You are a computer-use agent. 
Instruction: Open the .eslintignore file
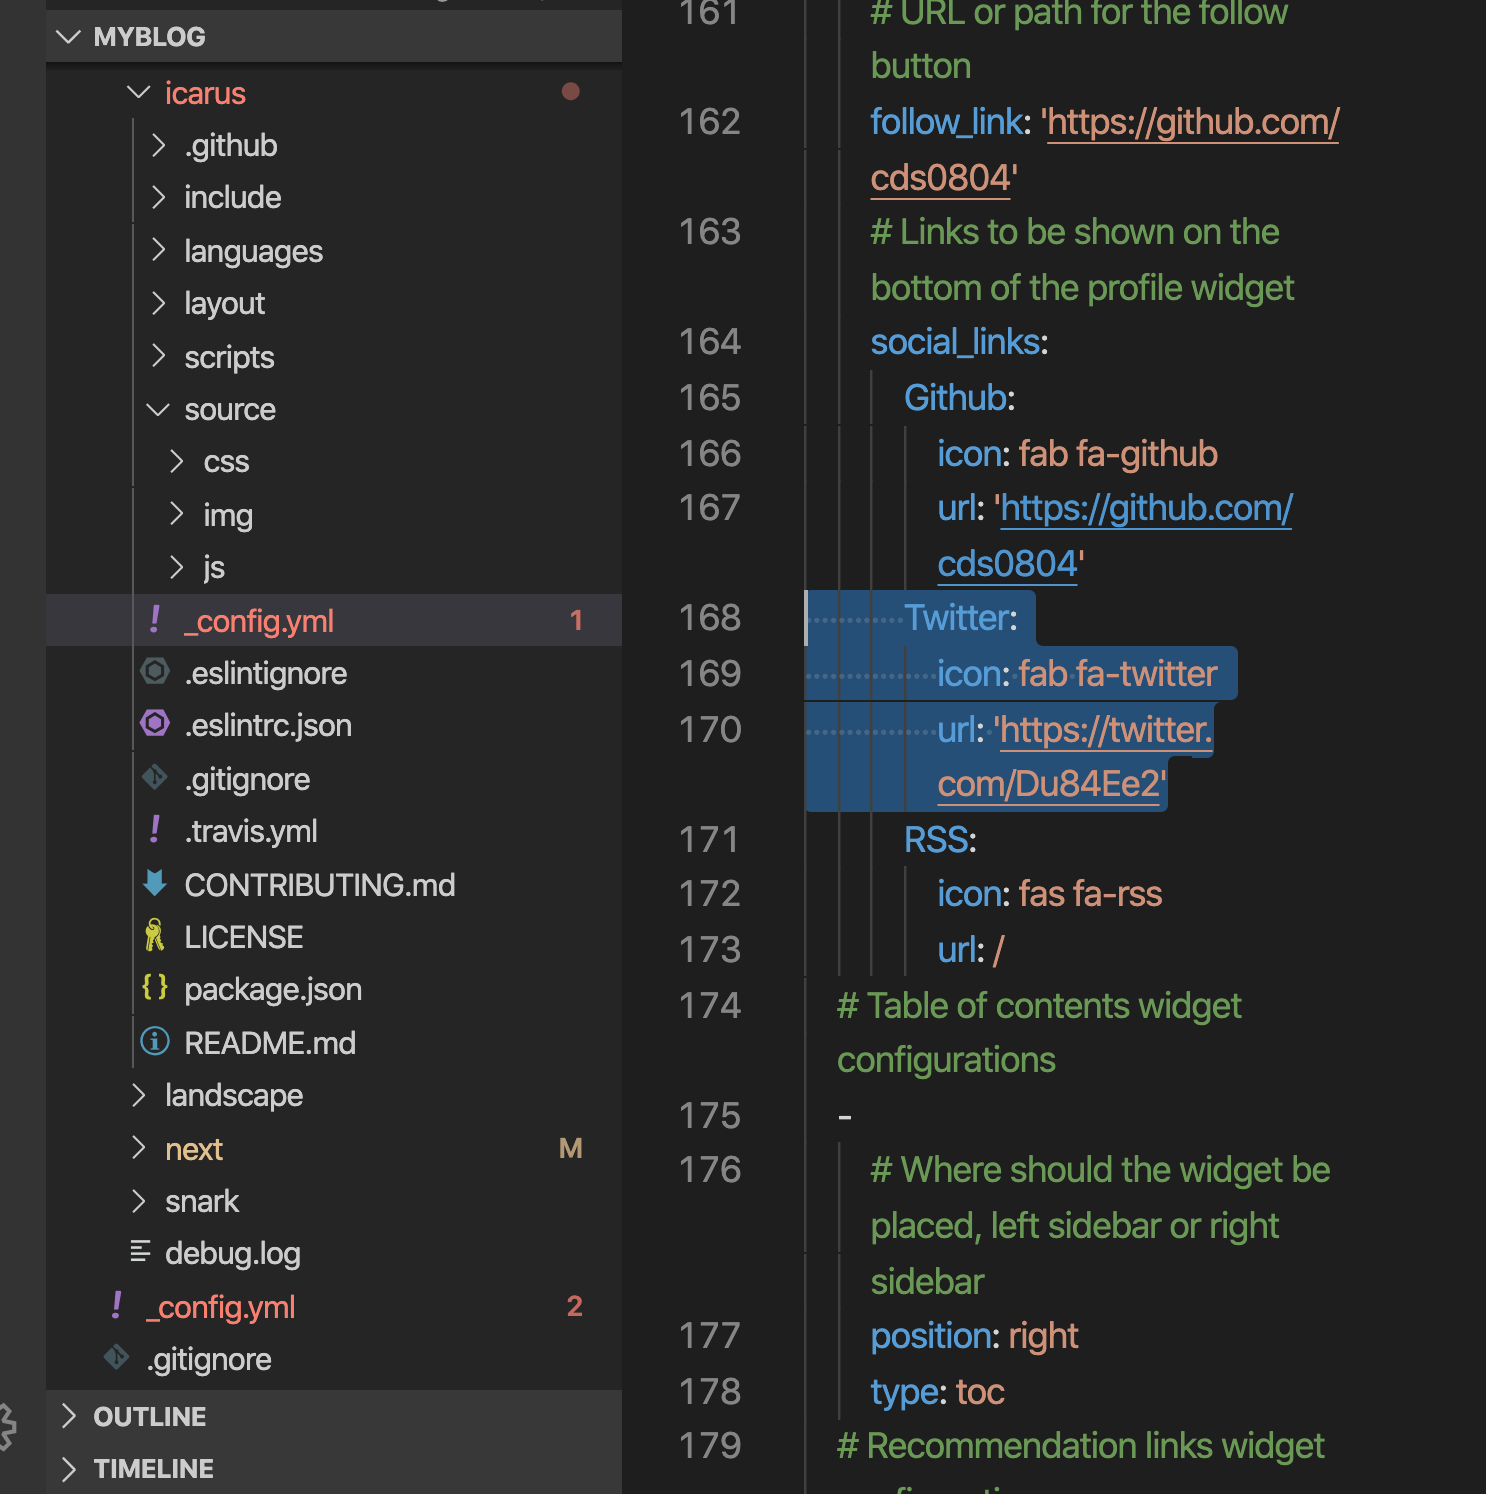265,673
